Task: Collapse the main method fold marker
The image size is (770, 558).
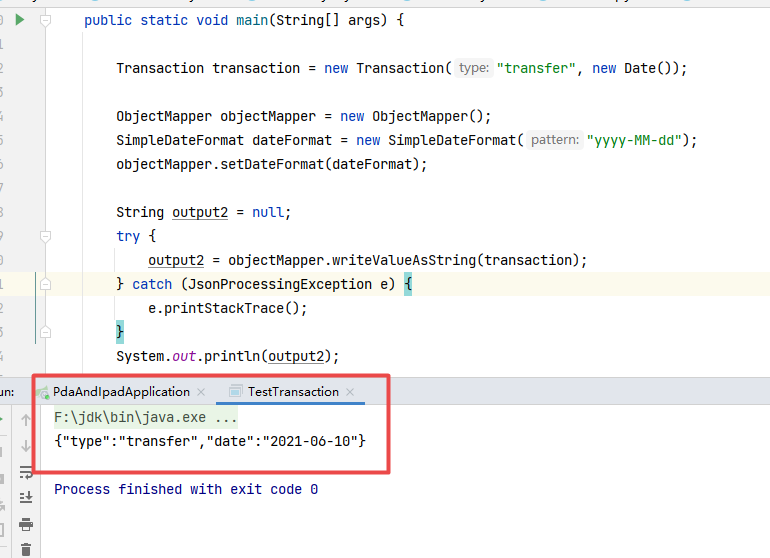Action: pyautogui.click(x=45, y=21)
